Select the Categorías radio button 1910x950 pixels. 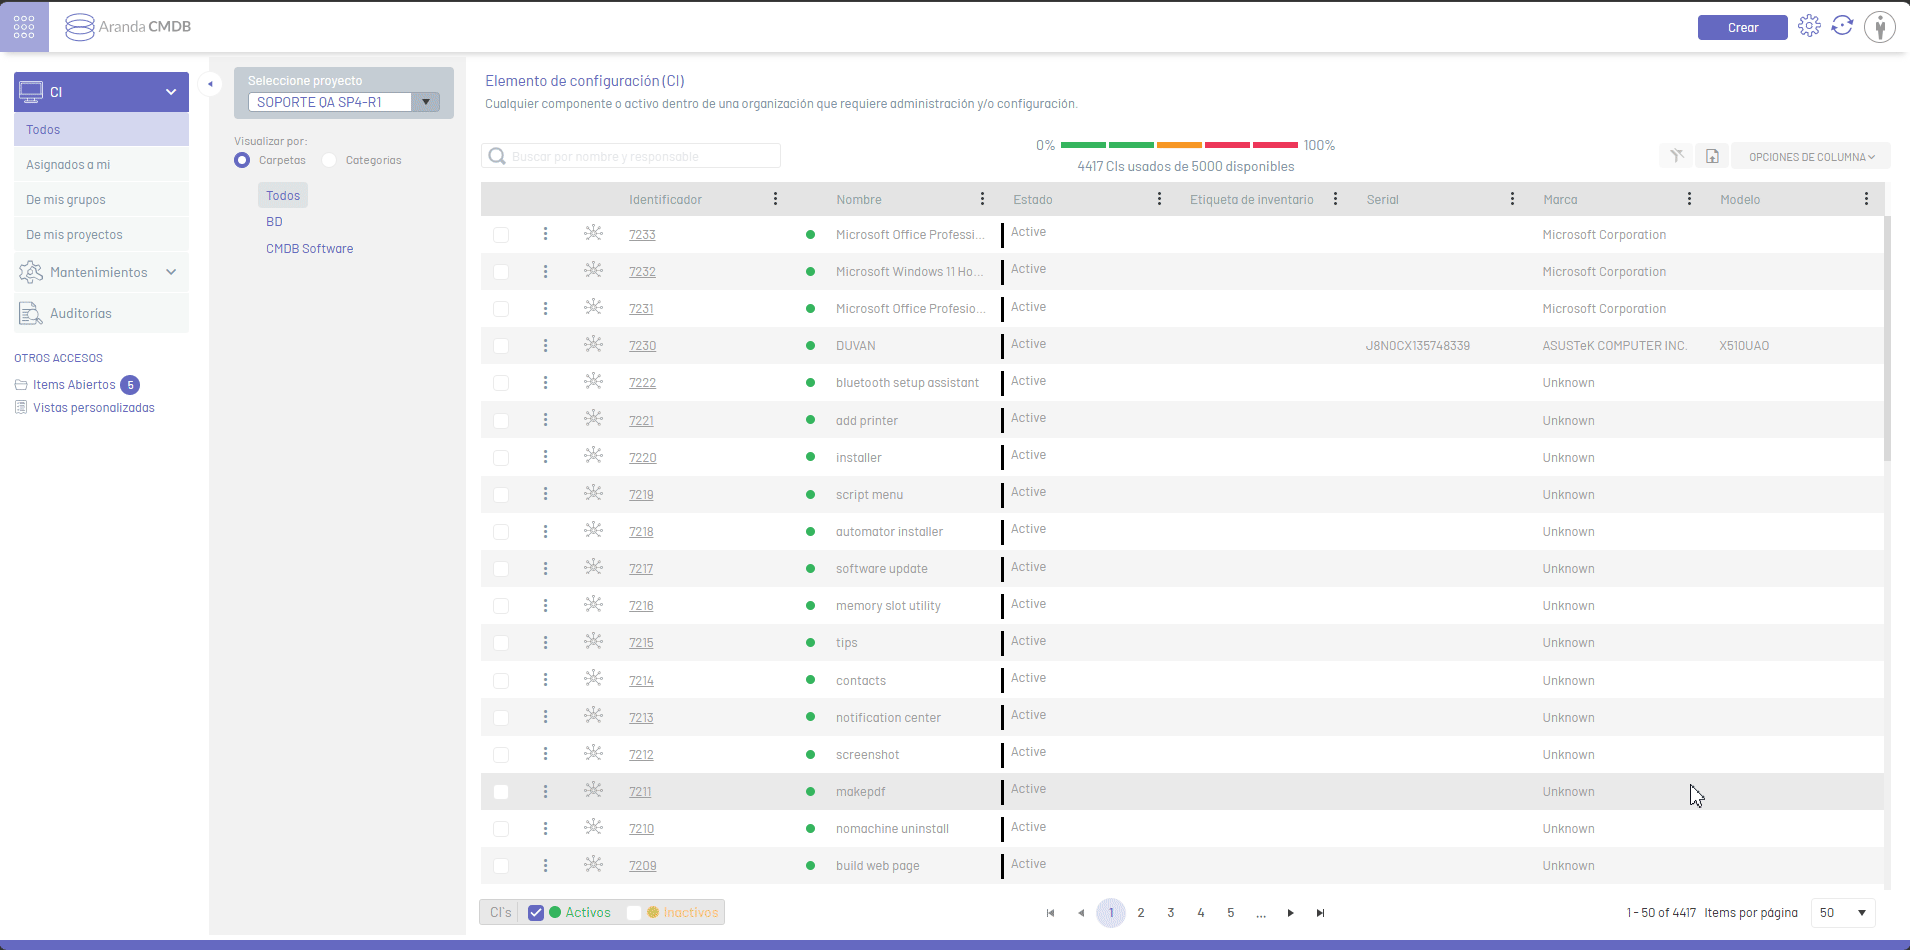coord(329,160)
